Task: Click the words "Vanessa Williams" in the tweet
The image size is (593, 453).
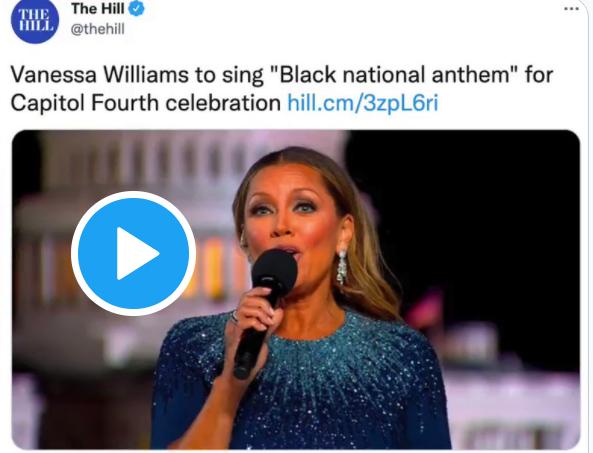Action: pos(99,74)
